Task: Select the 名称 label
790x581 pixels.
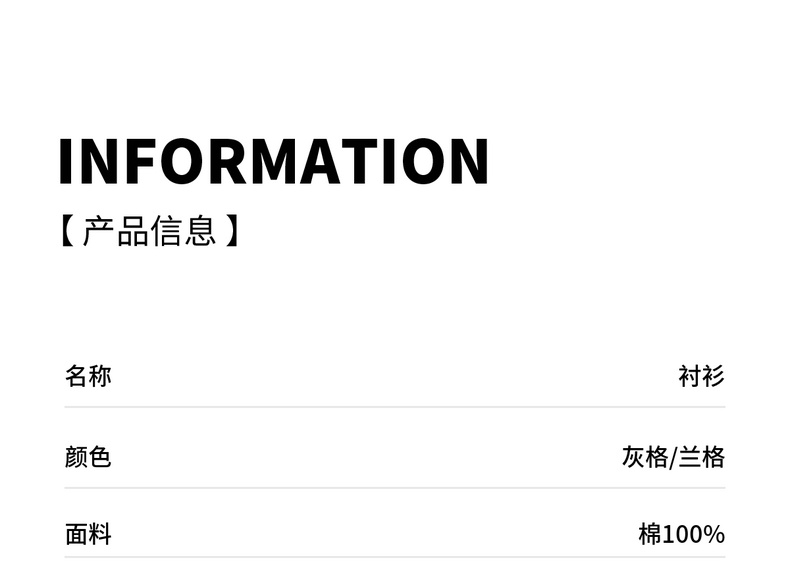Action: [x=88, y=377]
